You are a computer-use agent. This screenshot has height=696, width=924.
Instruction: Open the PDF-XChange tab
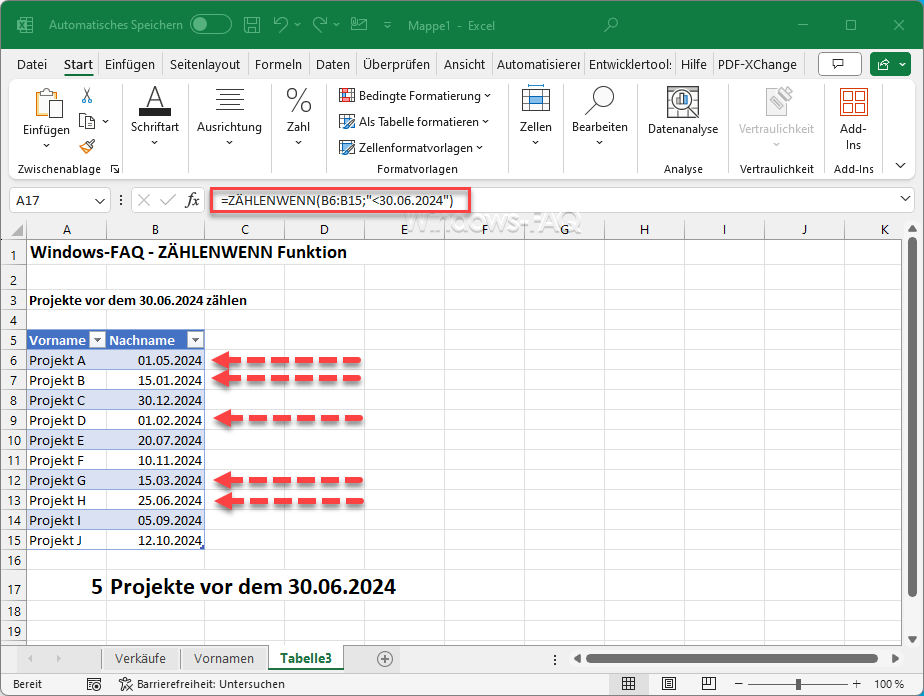tap(757, 64)
